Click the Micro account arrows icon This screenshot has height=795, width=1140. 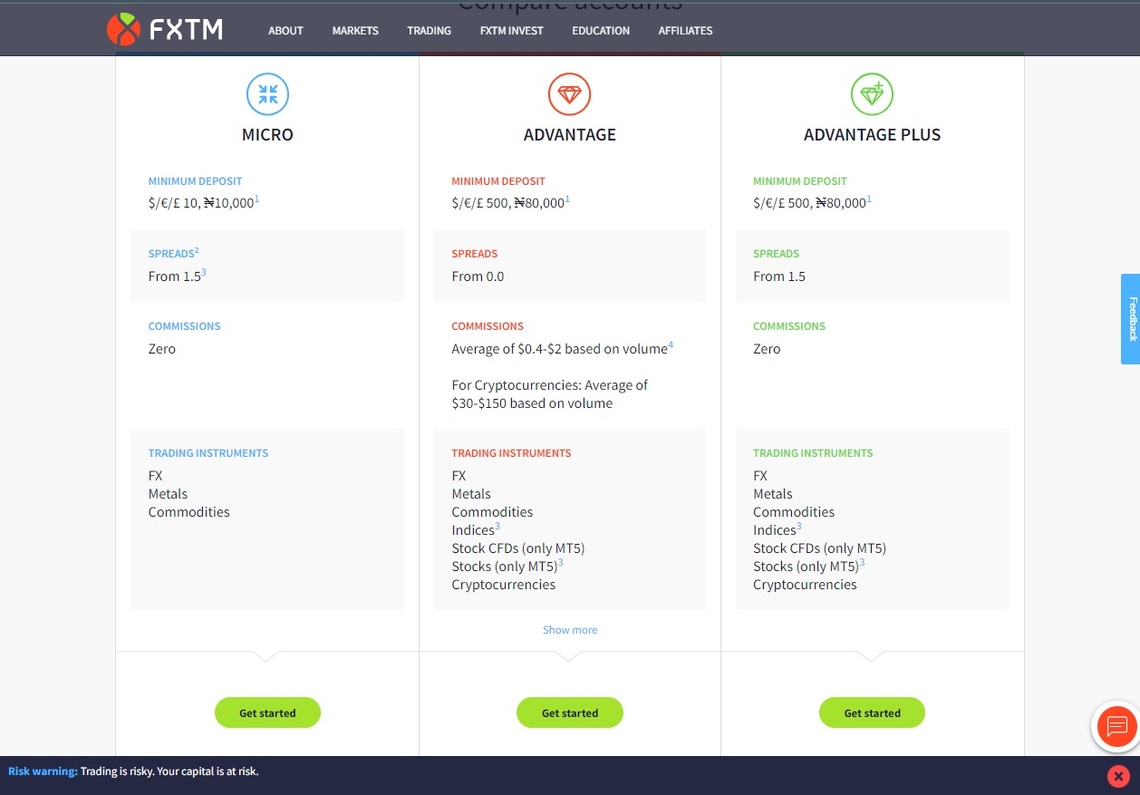click(x=268, y=94)
